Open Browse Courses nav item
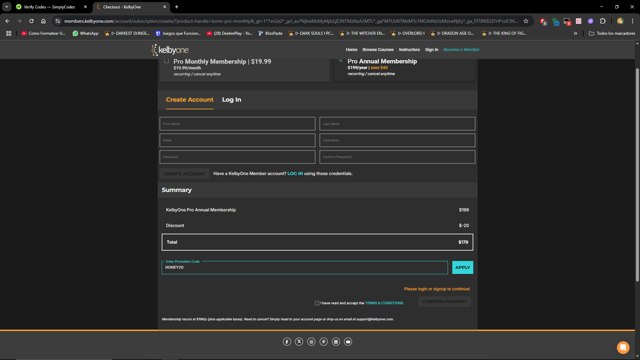640x360 pixels. [x=378, y=50]
